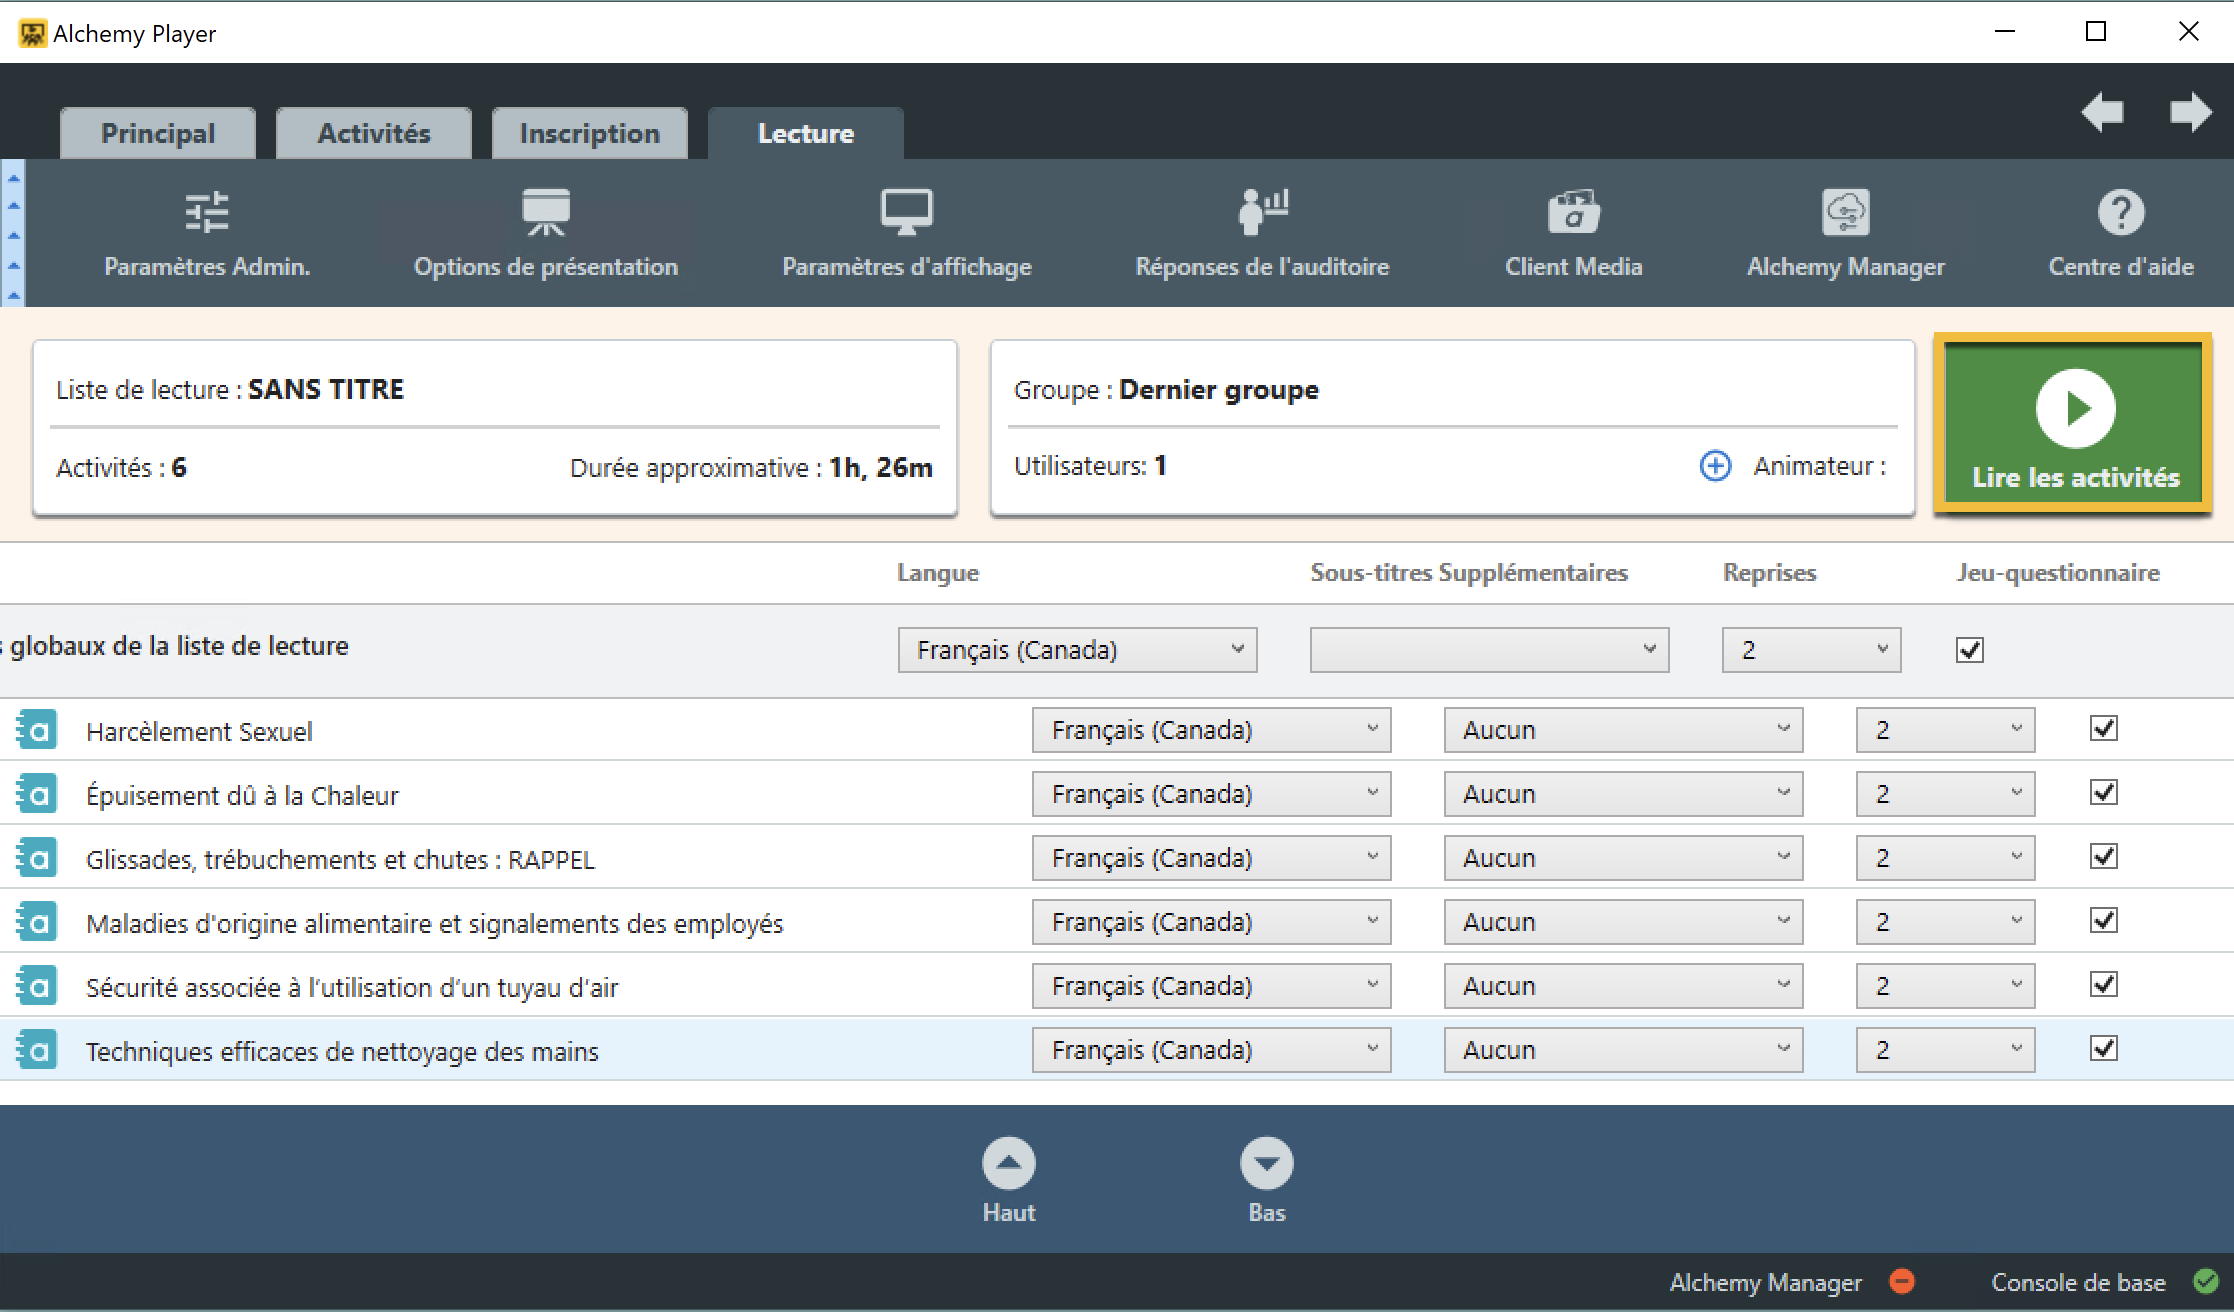The height and width of the screenshot is (1312, 2234).
Task: Switch to the Activités tab
Action: point(373,134)
